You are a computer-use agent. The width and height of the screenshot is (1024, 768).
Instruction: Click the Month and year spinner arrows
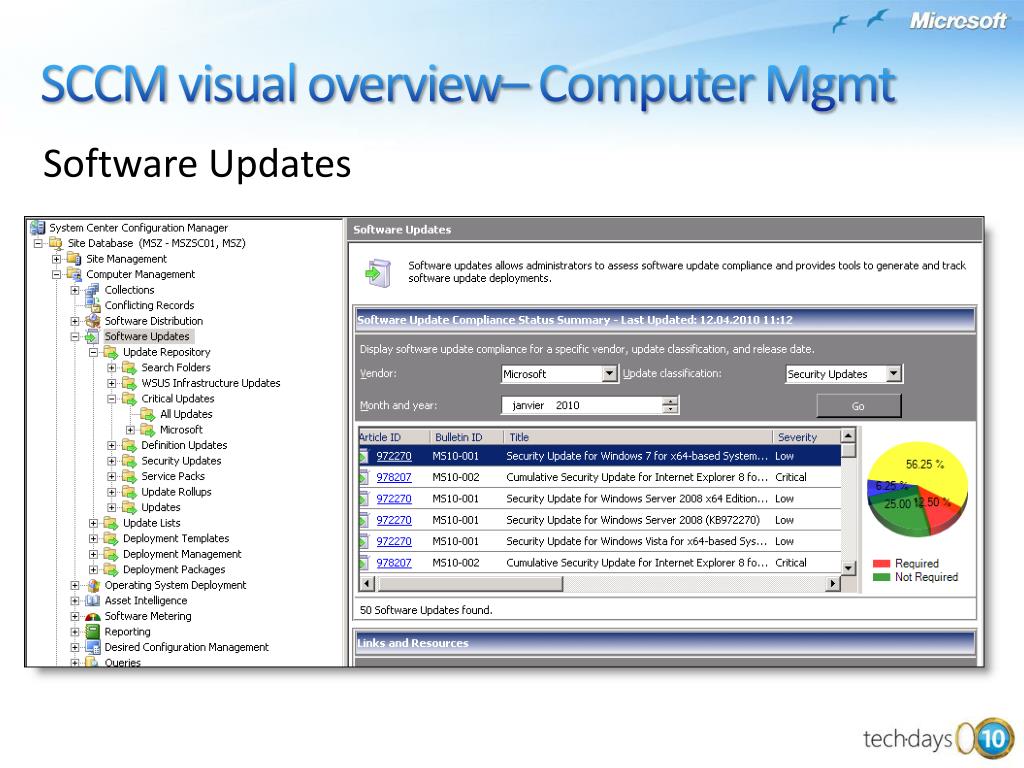[x=670, y=406]
